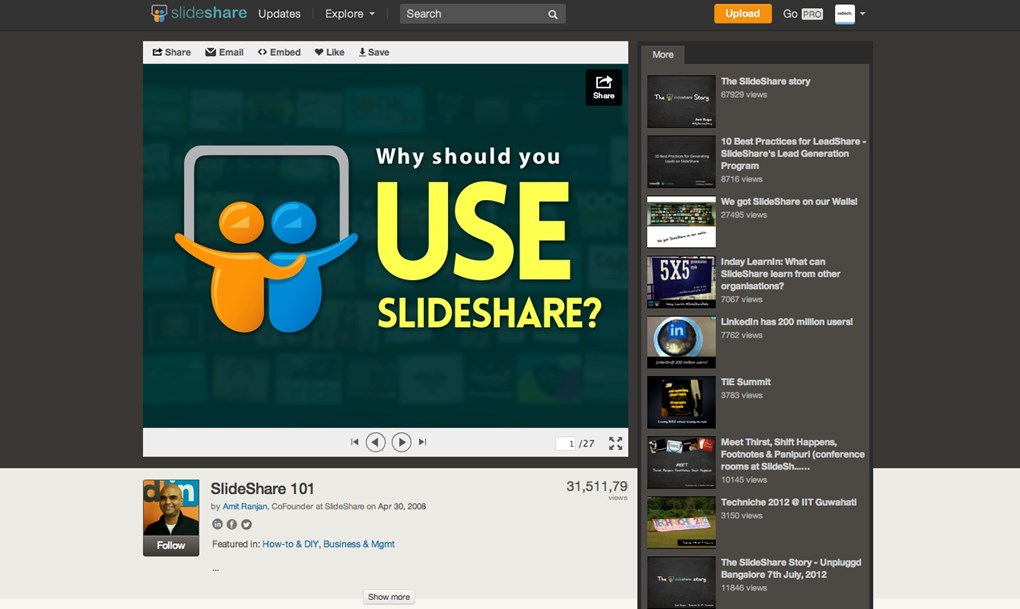The image size is (1020, 609).
Task: Save this presentation
Action: [x=374, y=52]
